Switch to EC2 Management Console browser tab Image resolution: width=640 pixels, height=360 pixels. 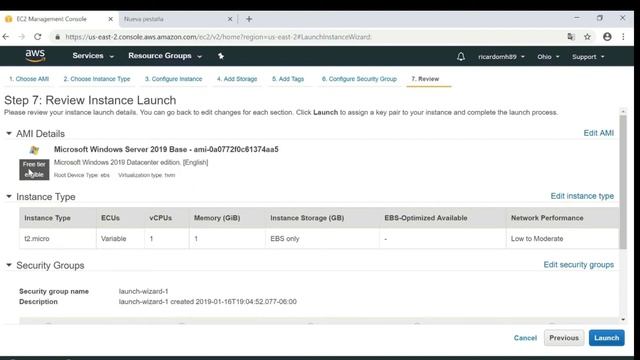(59, 19)
